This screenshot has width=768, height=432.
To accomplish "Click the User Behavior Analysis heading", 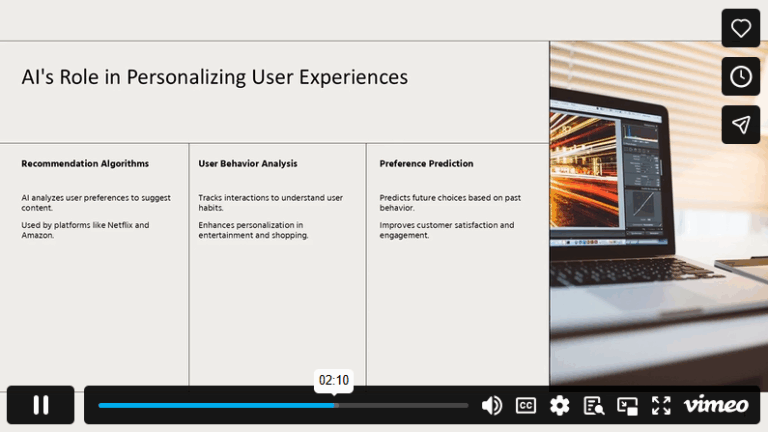I will pos(247,163).
